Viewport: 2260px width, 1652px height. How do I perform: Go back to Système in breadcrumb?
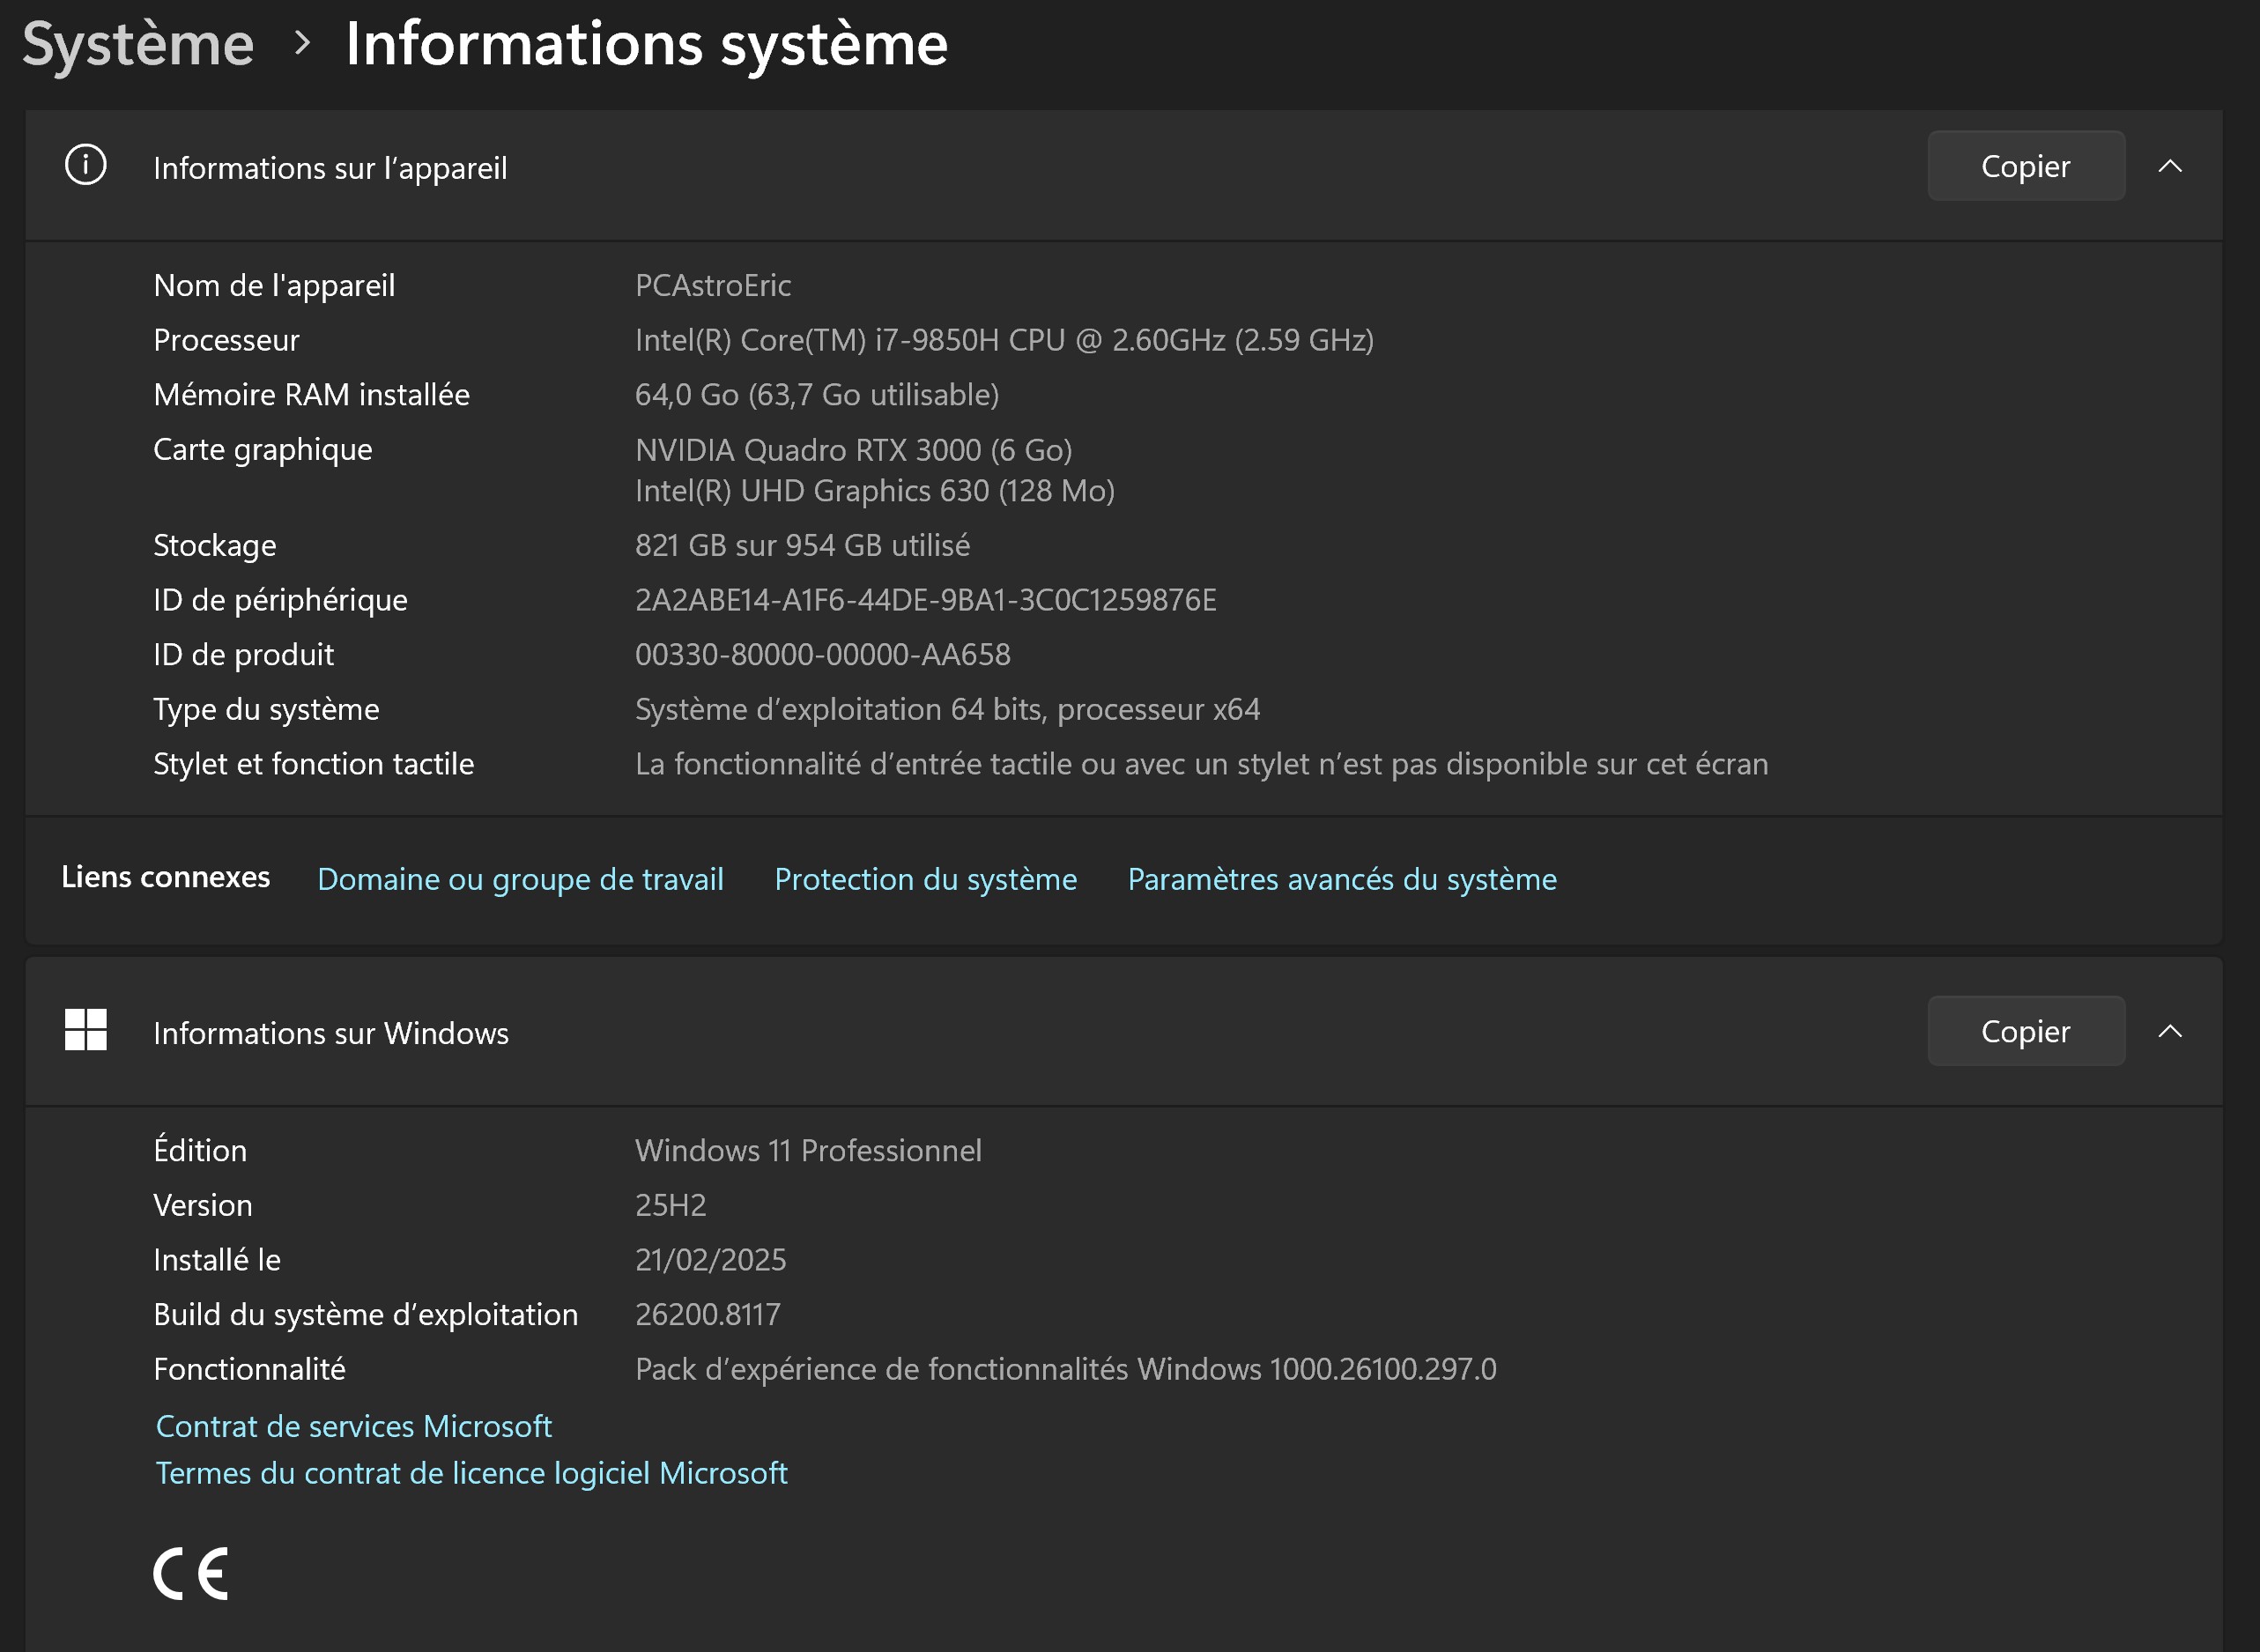[x=138, y=44]
